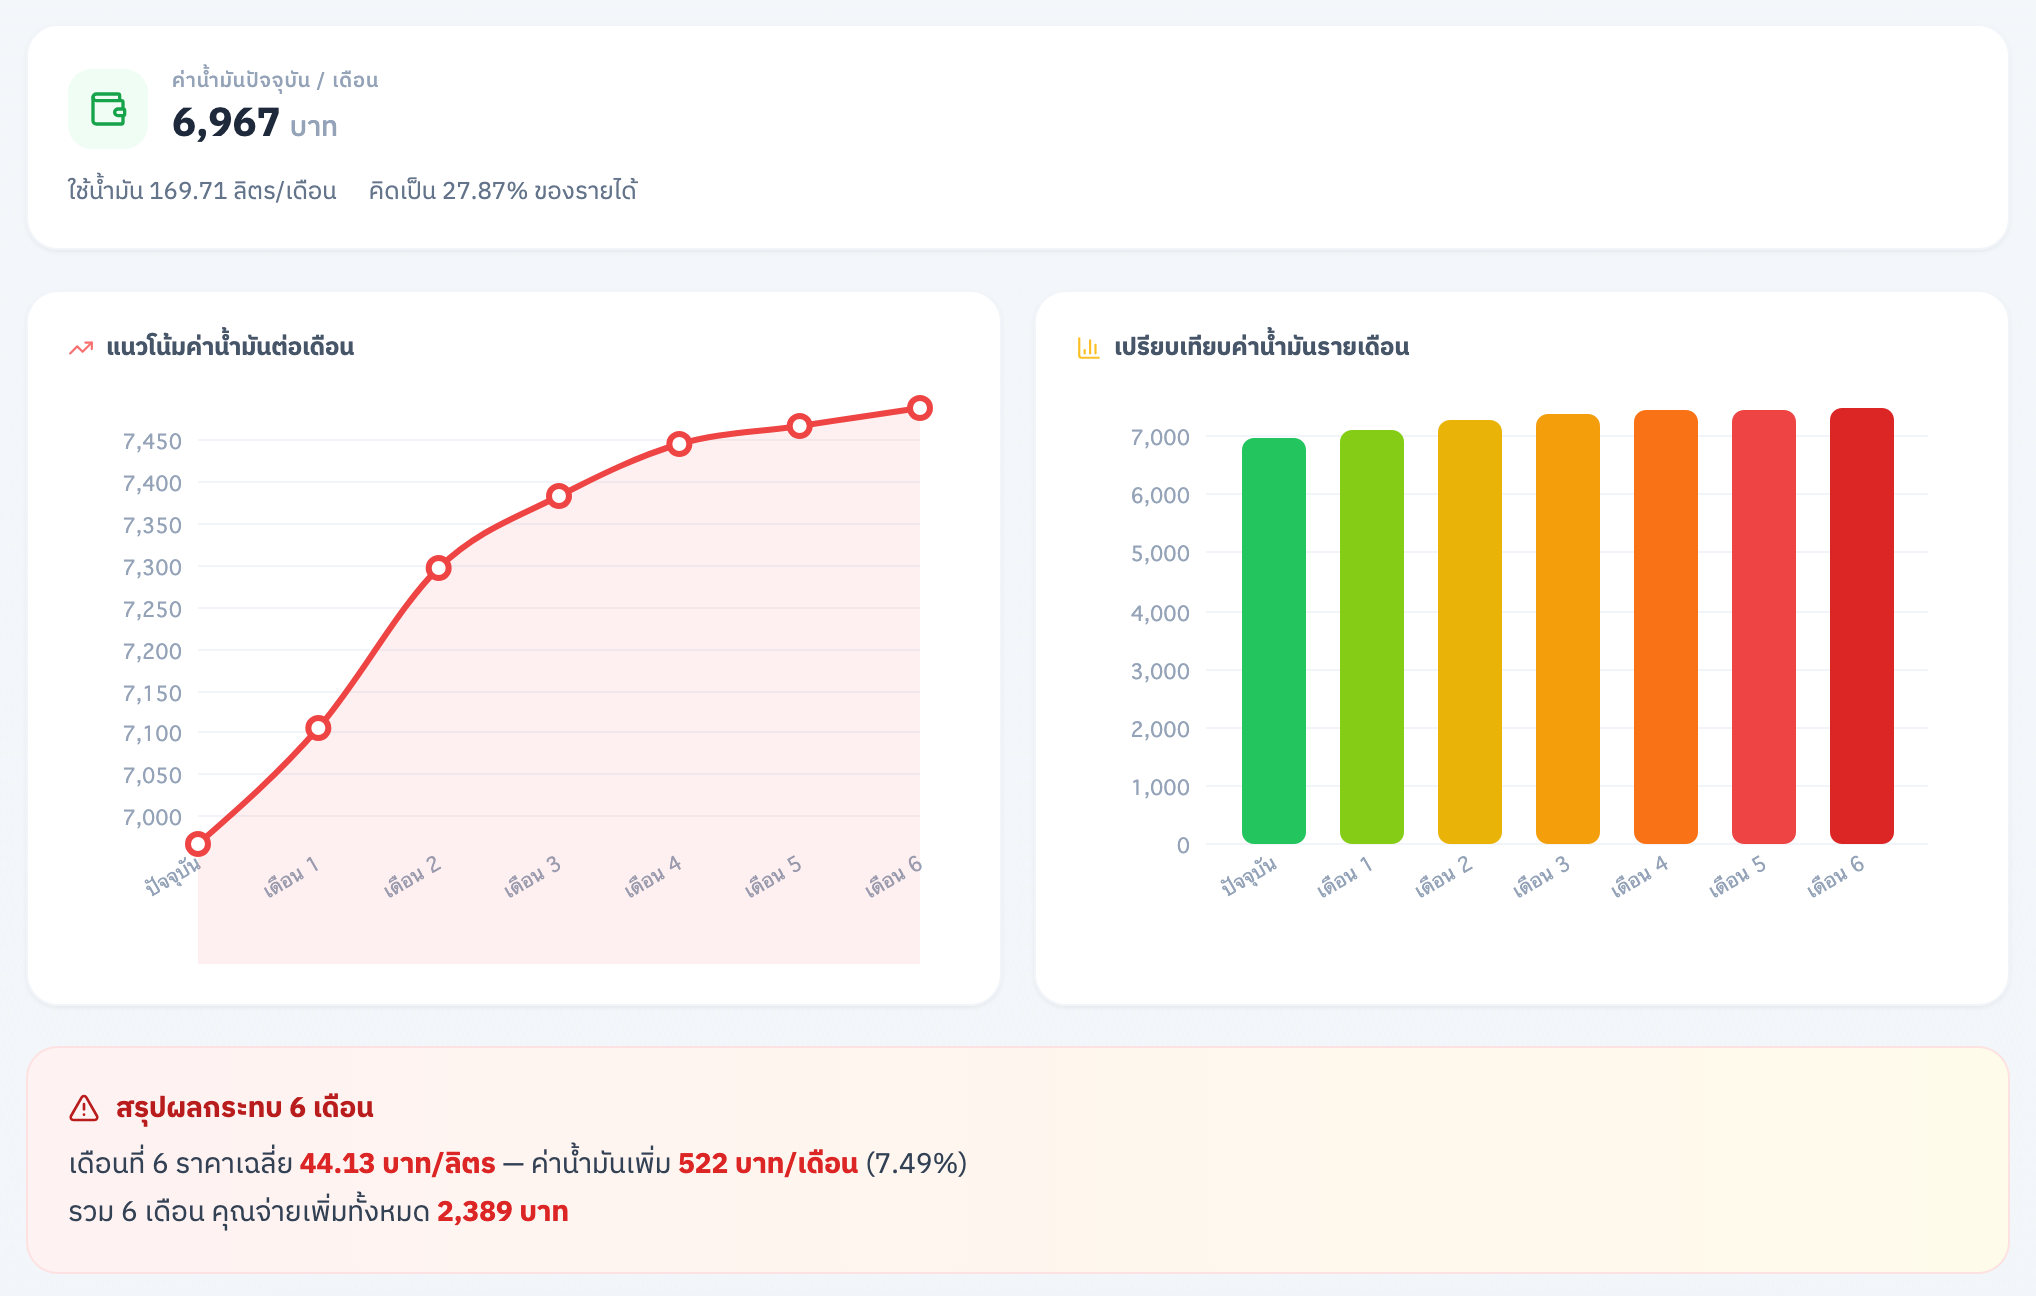This screenshot has height=1296, width=2036.
Task: Click the month 4 line data point
Action: pos(679,444)
